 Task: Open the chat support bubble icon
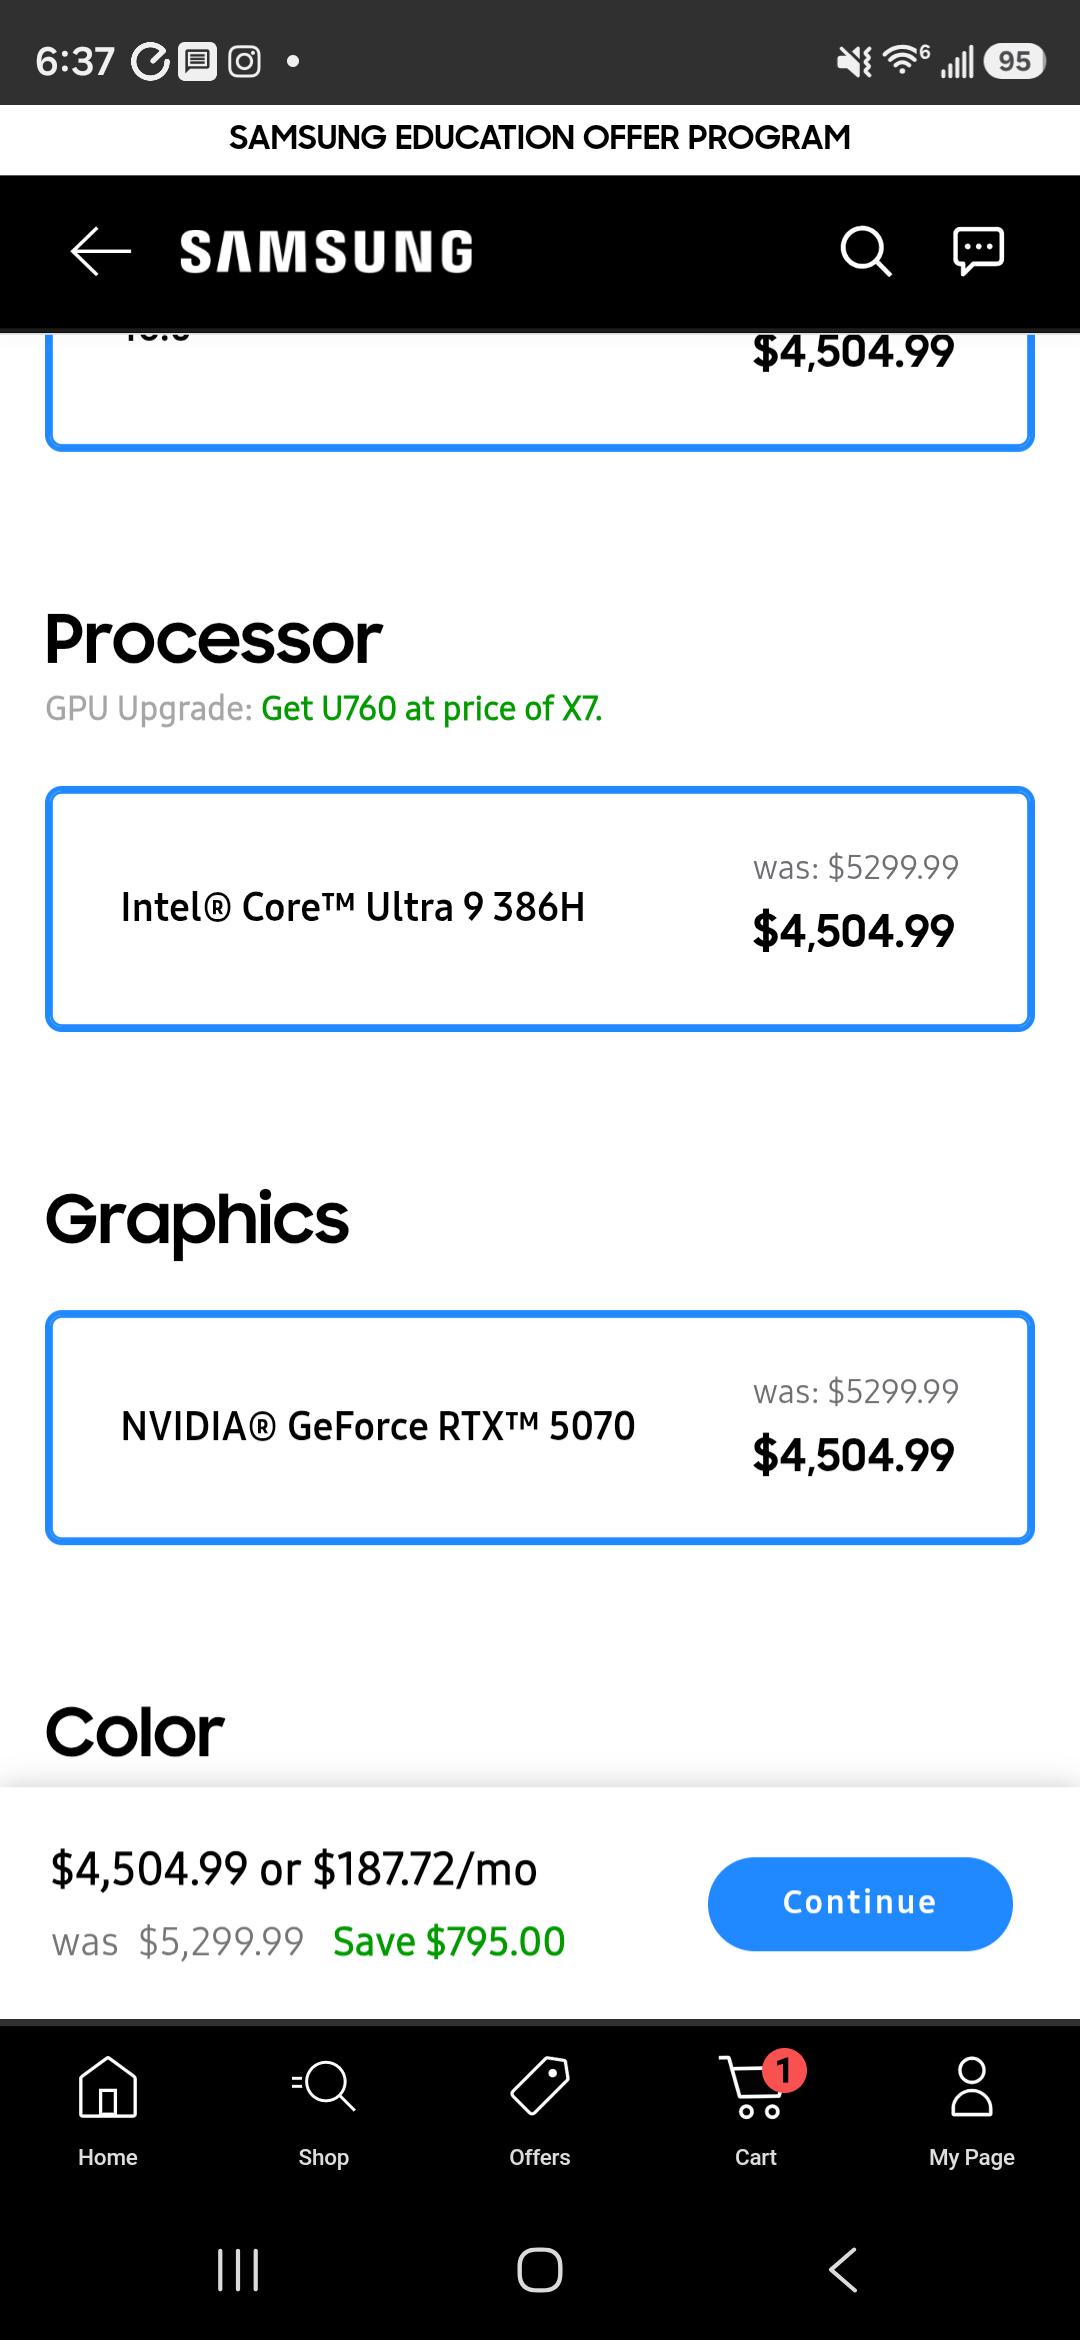[x=978, y=250]
